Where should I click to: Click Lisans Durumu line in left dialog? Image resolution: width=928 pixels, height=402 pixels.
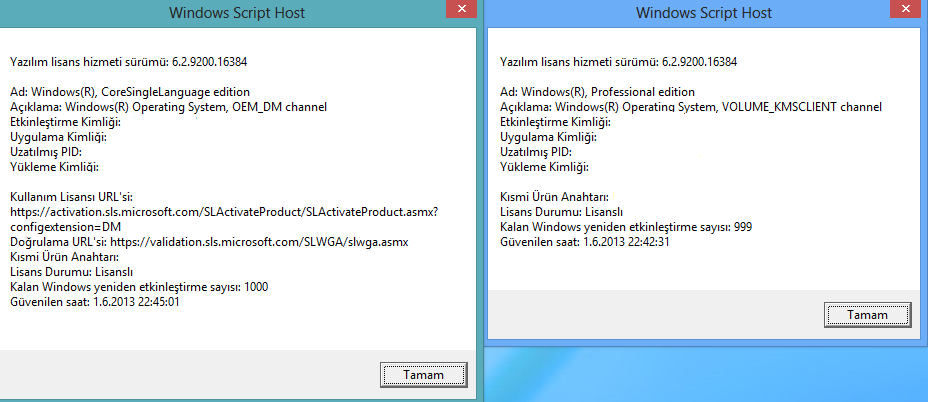coord(72,272)
